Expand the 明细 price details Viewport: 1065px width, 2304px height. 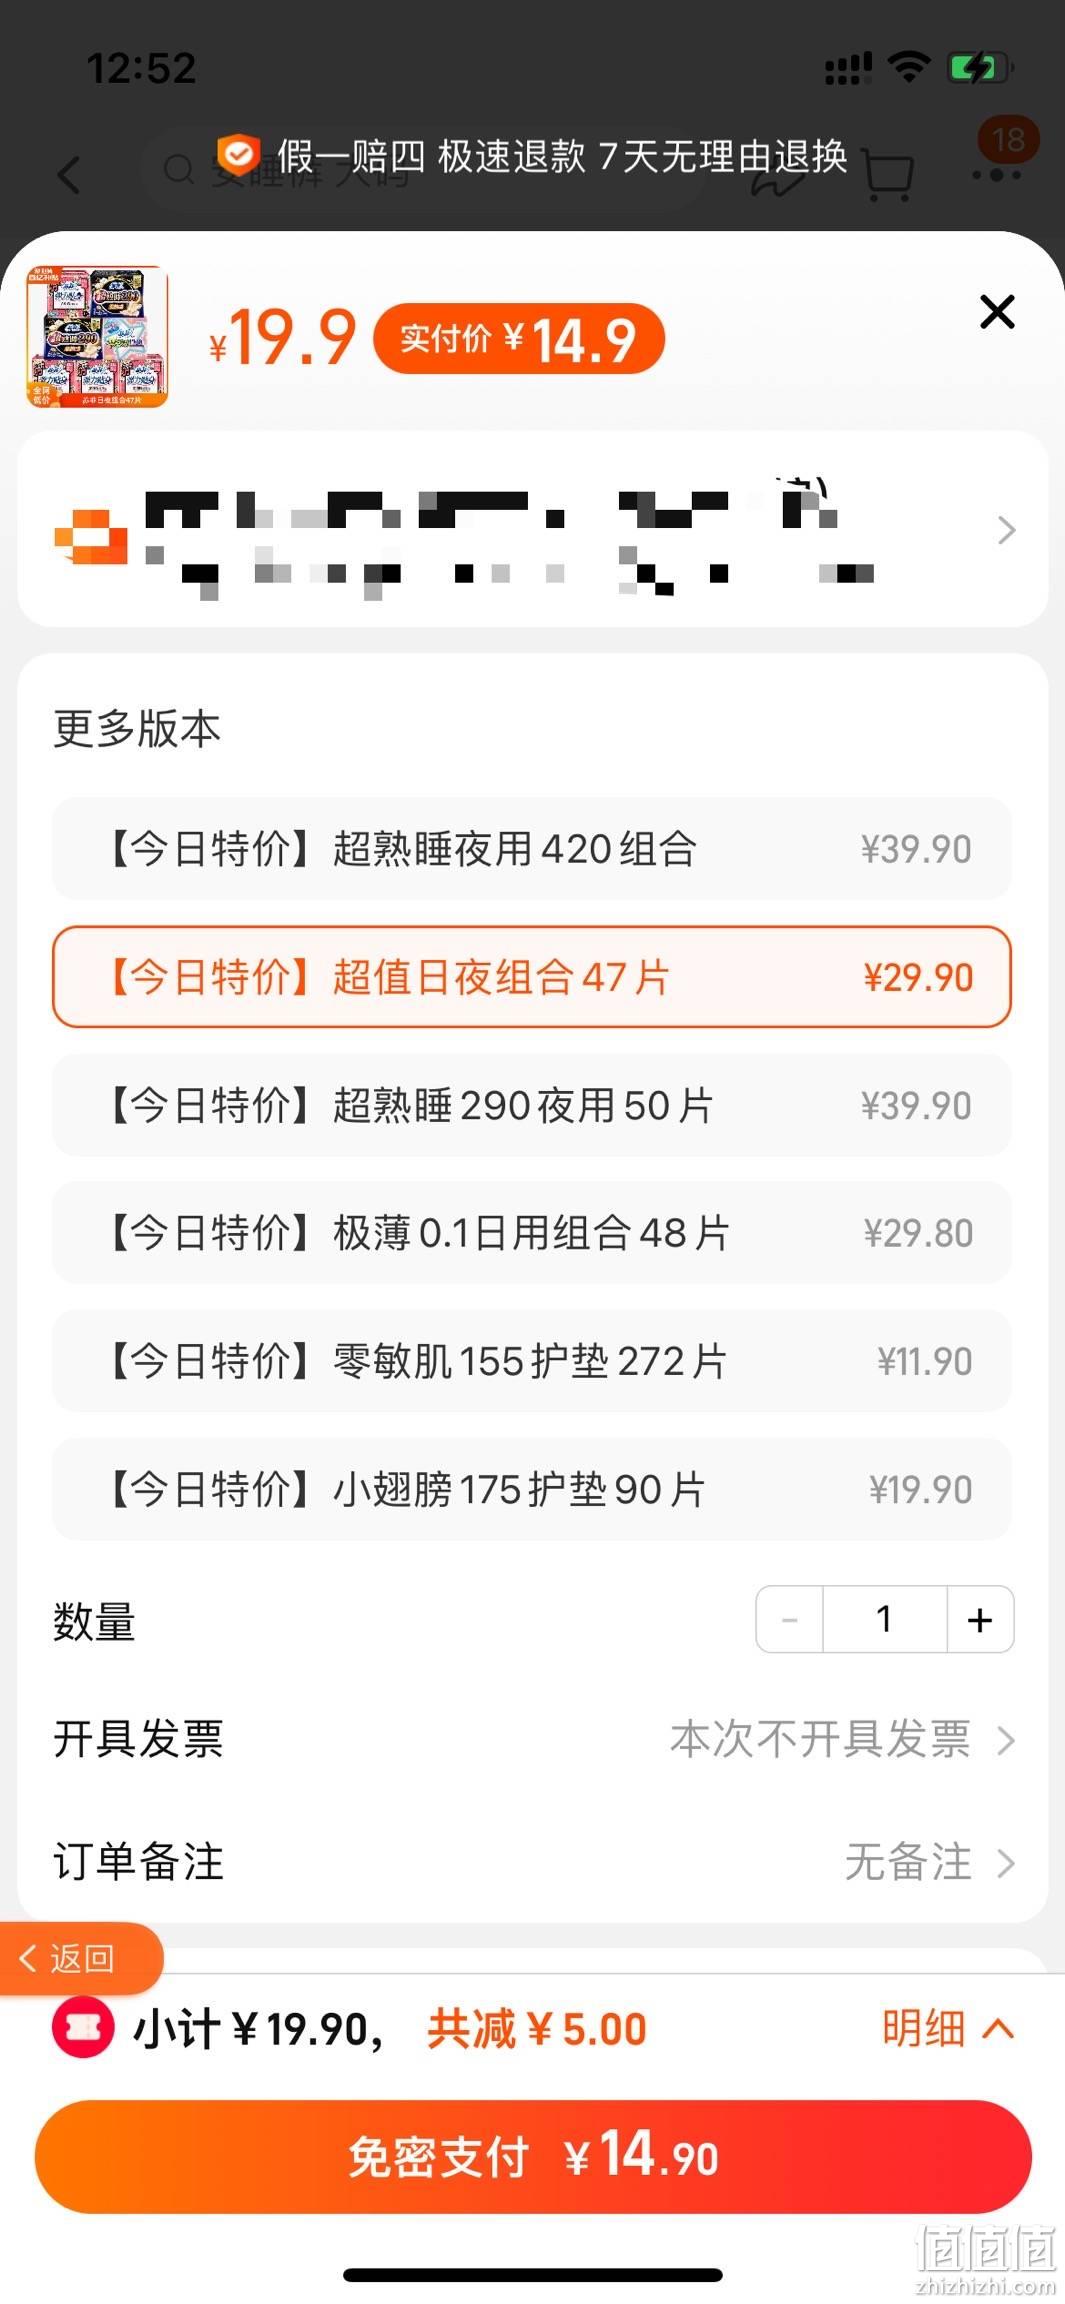pos(948,2028)
